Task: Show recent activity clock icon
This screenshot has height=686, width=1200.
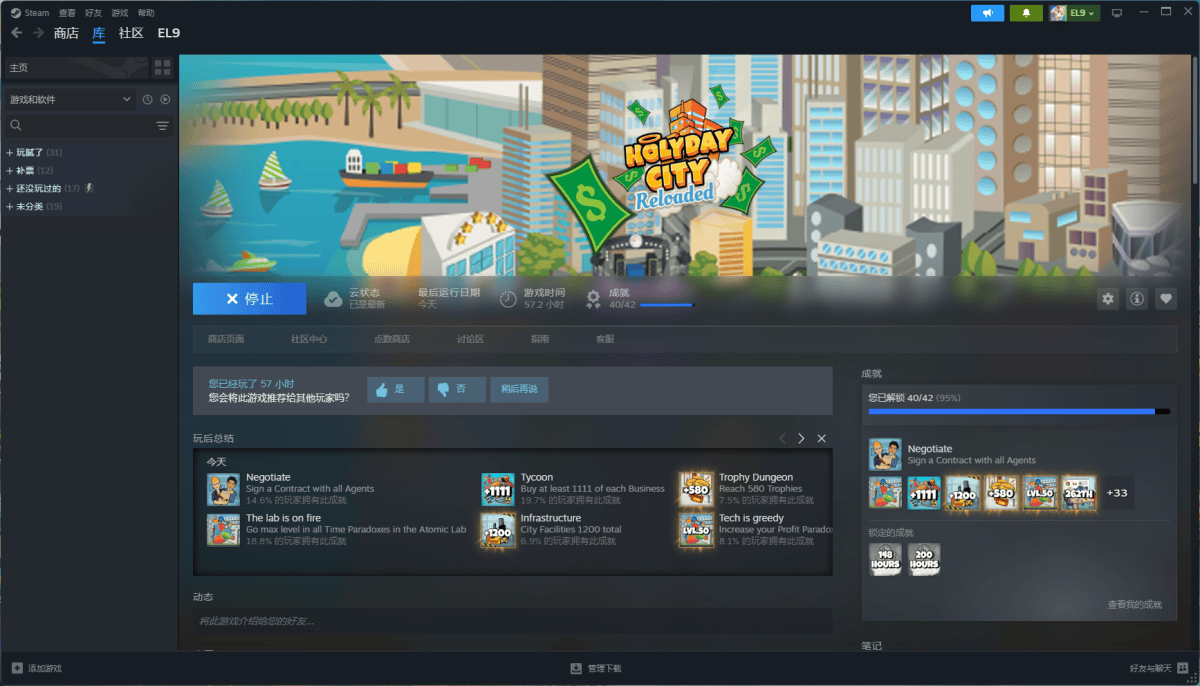Action: coord(147,100)
